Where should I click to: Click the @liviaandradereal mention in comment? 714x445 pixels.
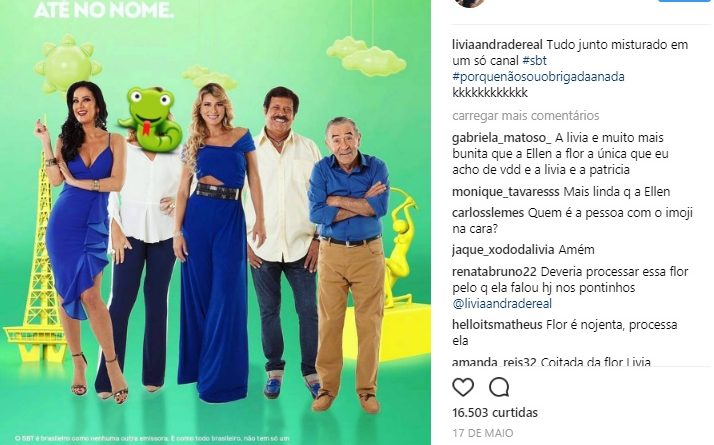(x=502, y=304)
